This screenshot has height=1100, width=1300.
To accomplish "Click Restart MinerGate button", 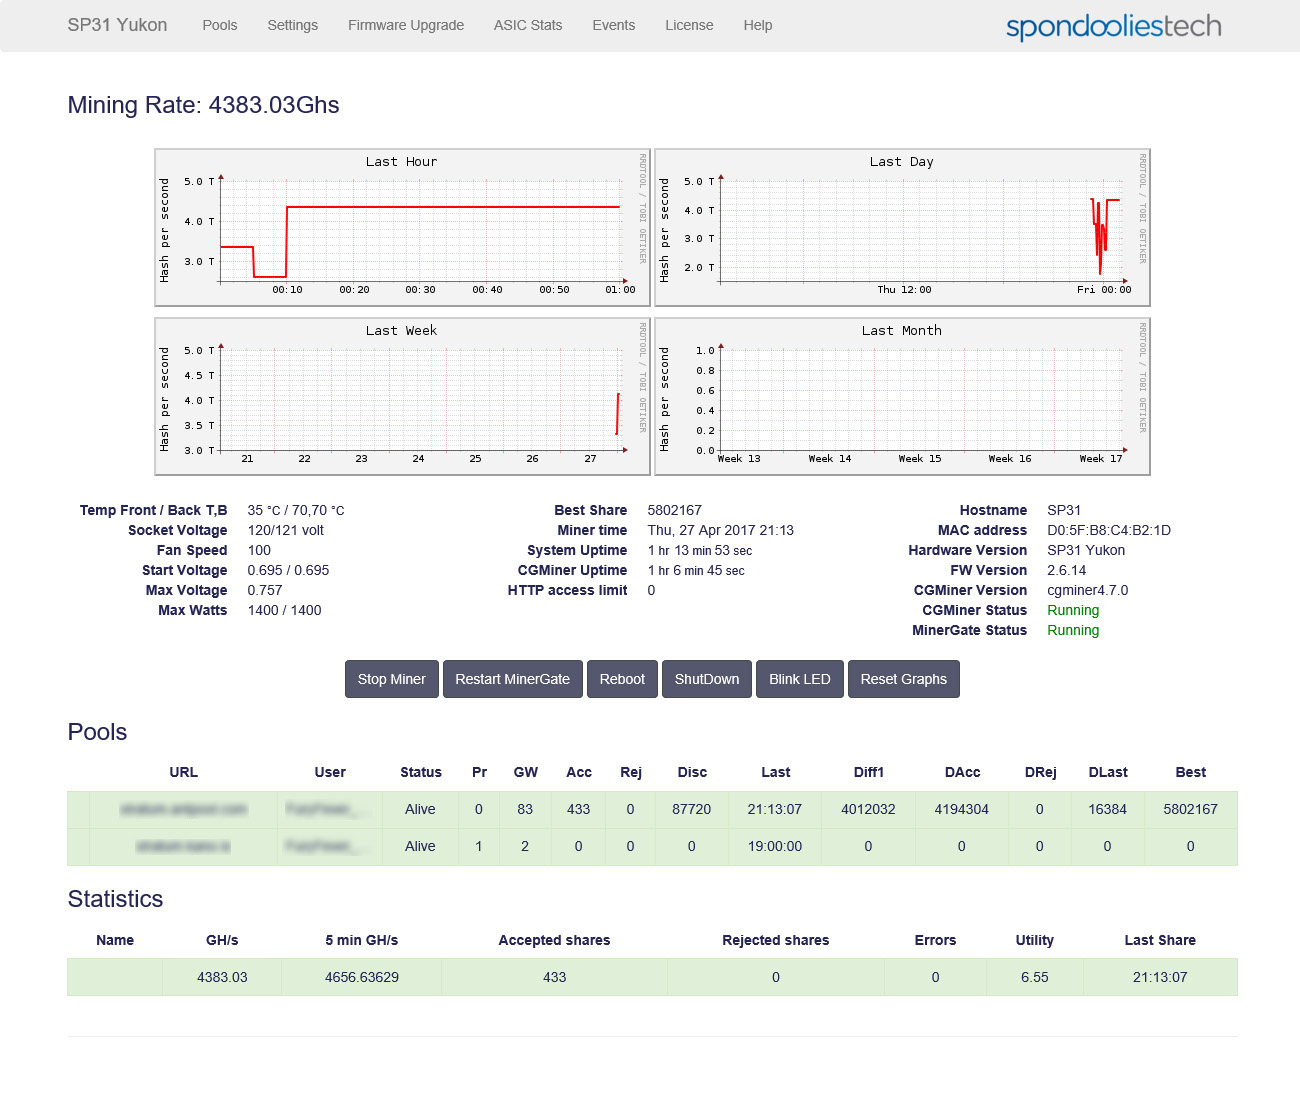I will 512,679.
